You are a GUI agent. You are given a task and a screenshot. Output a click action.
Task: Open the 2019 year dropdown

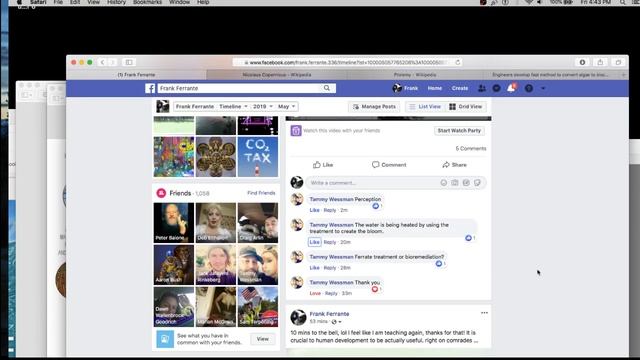[x=262, y=107]
